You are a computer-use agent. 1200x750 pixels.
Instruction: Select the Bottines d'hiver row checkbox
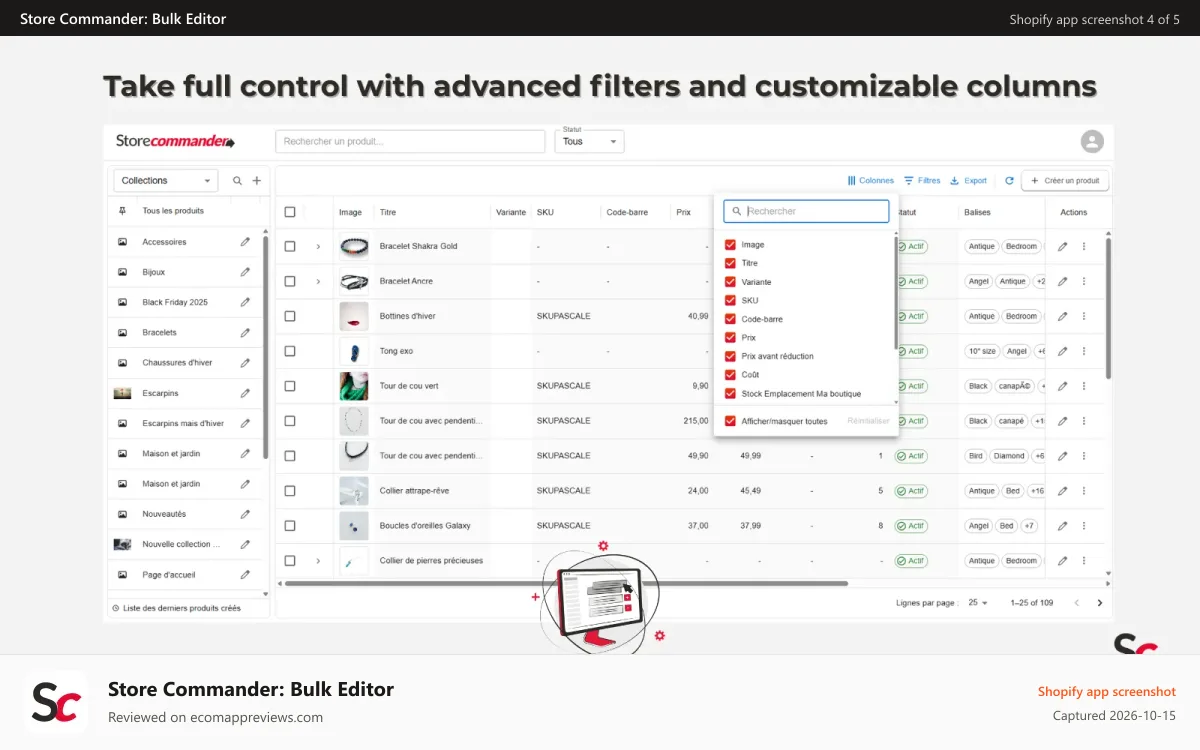[x=290, y=316]
